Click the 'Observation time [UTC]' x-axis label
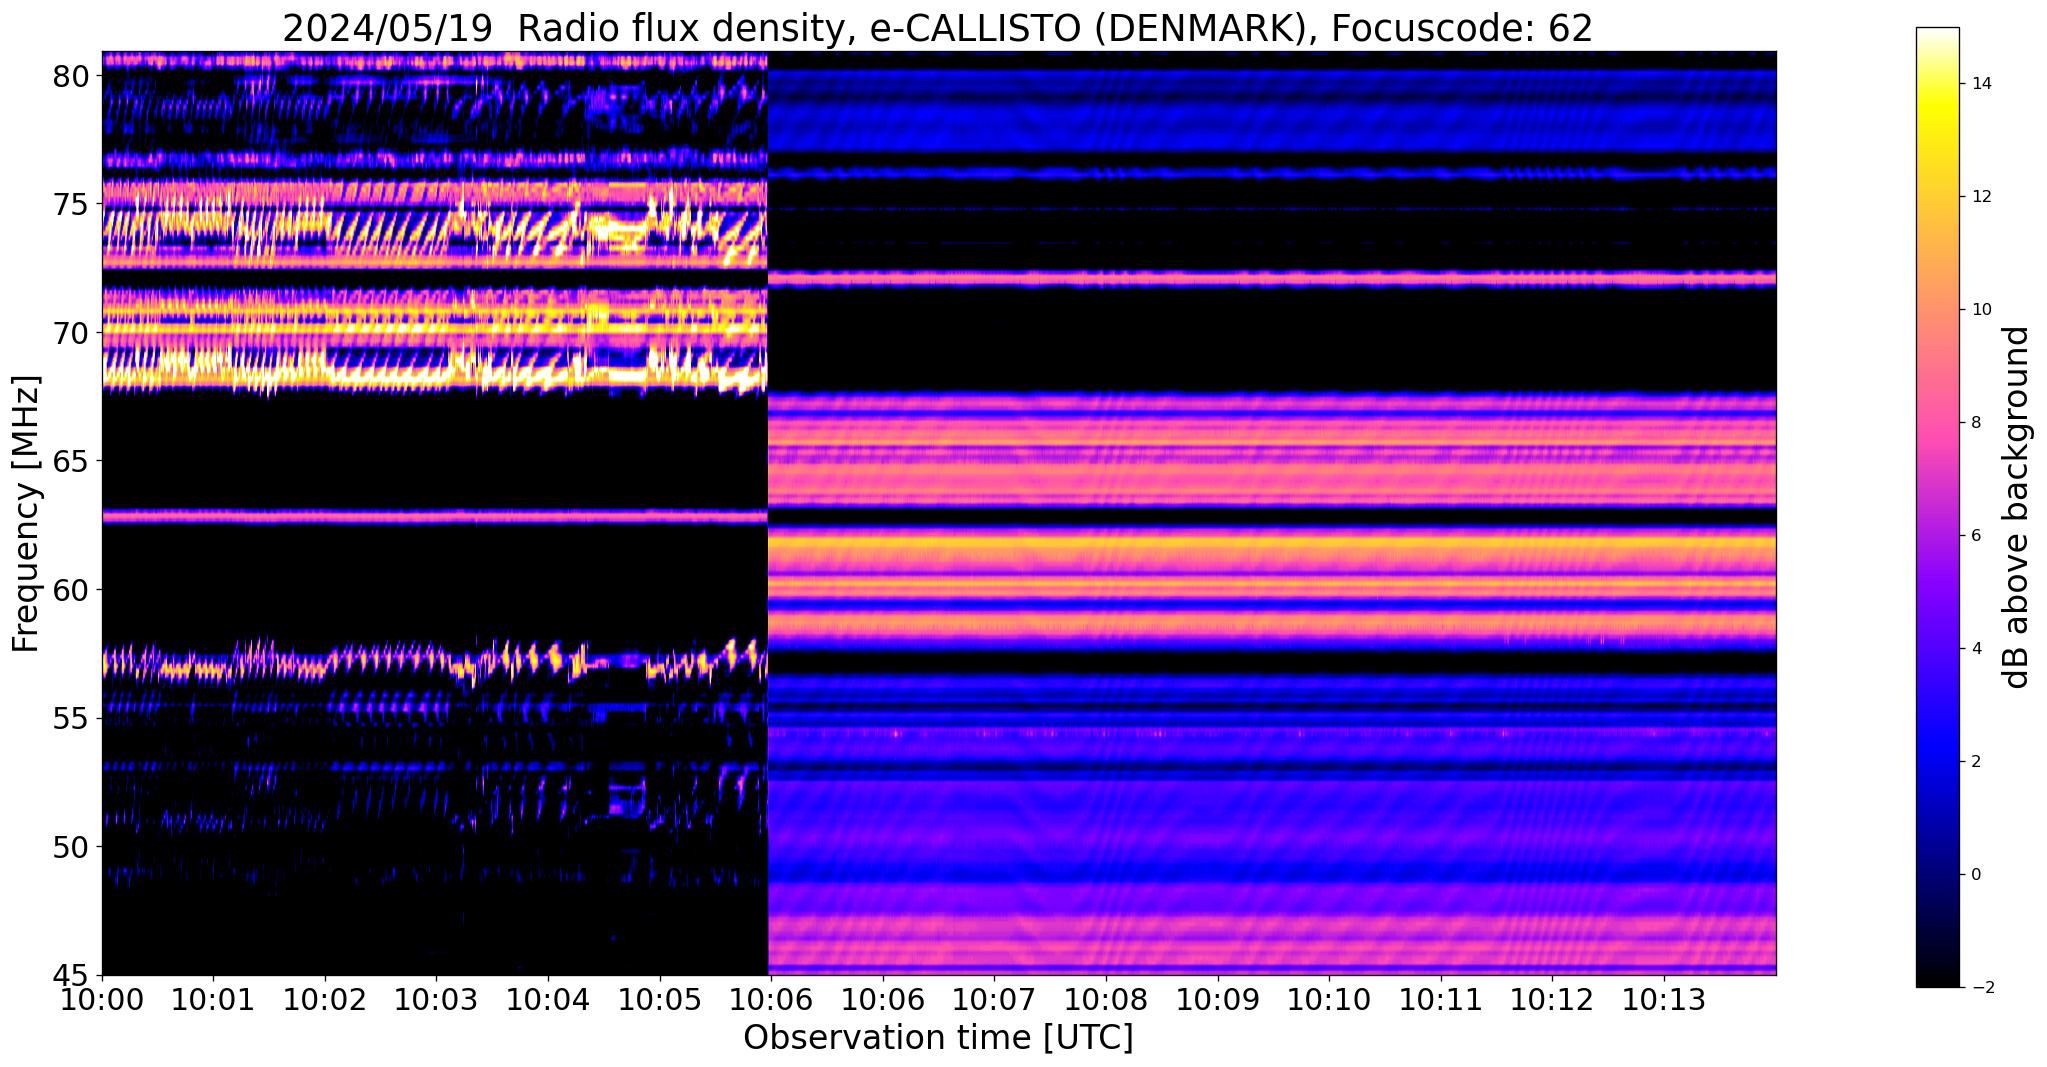 938,1038
